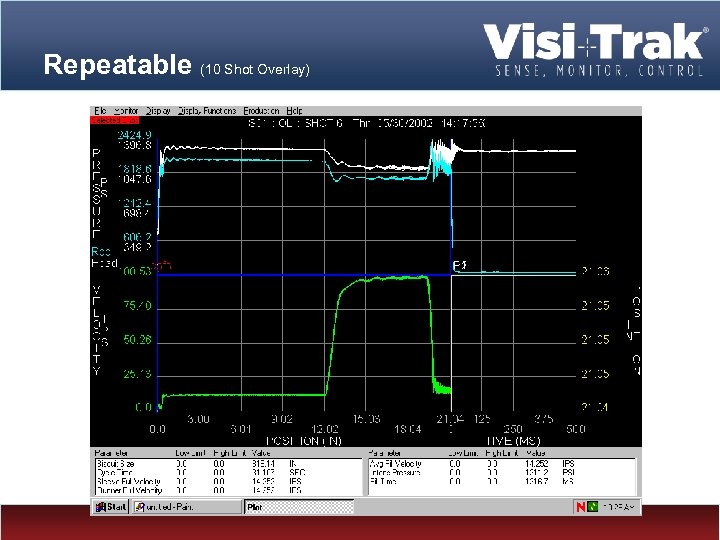
Task: Click the Parameter header in the left table
Action: pyautogui.click(x=111, y=453)
